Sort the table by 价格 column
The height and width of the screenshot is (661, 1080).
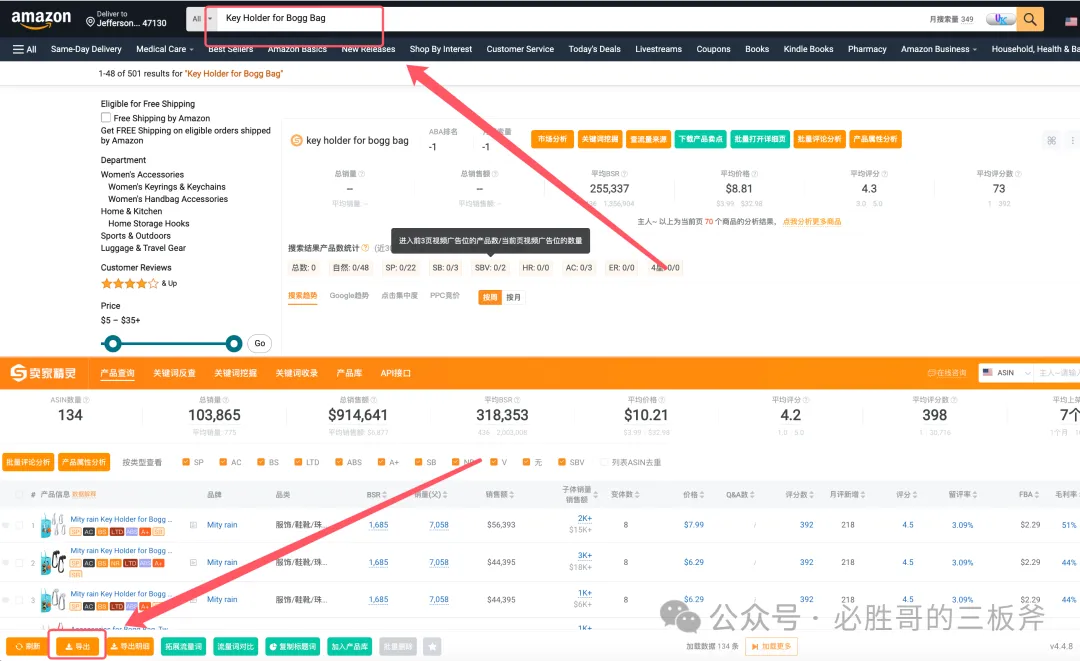click(694, 494)
